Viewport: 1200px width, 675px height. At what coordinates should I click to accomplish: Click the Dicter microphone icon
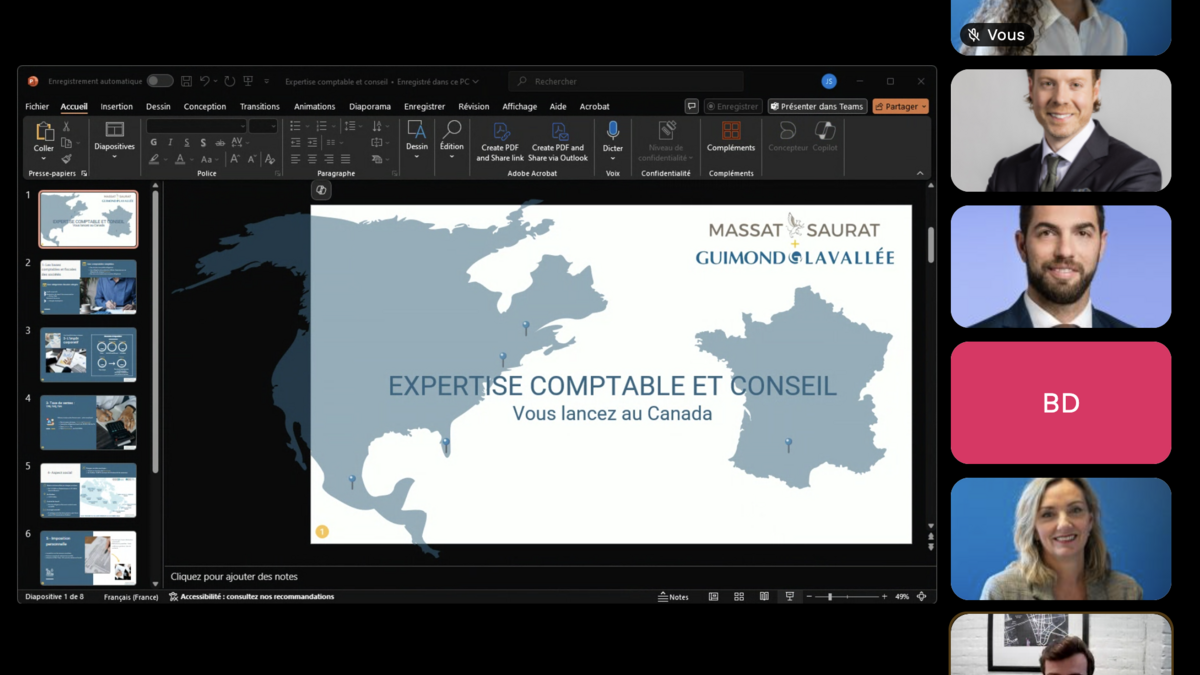point(613,131)
